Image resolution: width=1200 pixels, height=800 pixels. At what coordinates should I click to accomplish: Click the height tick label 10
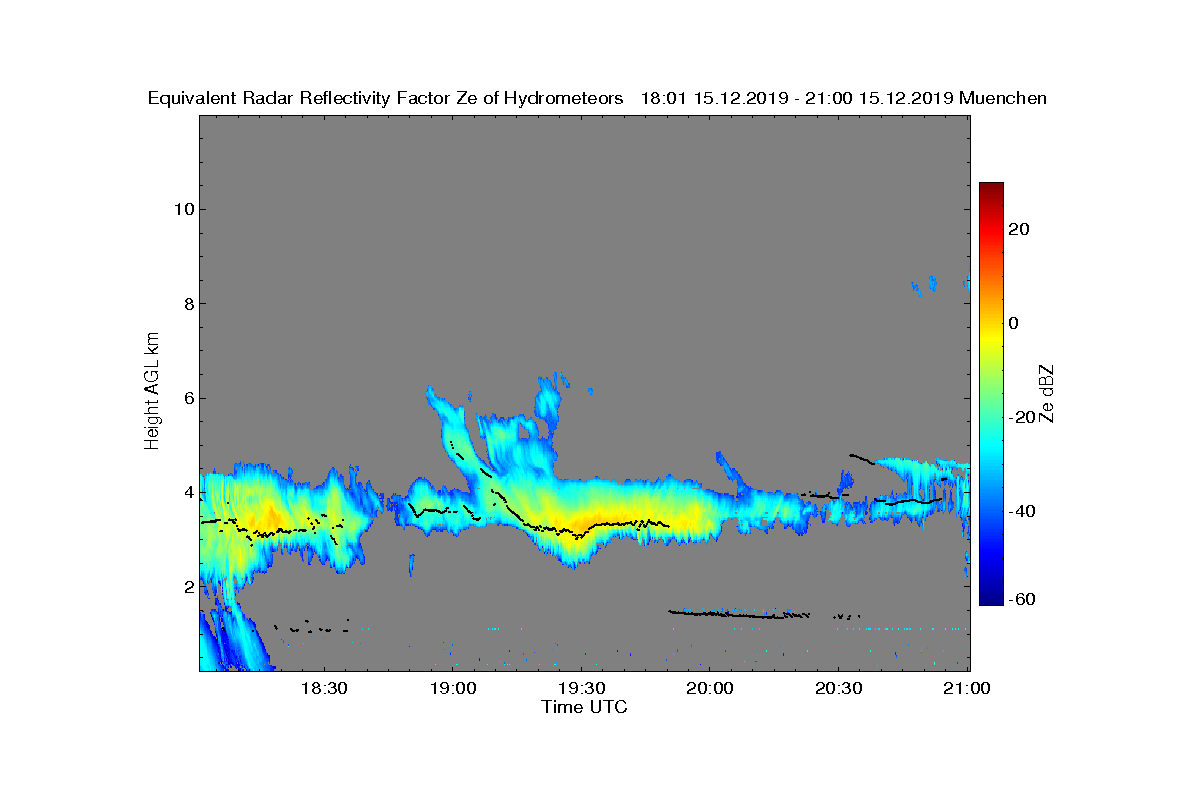pyautogui.click(x=182, y=209)
